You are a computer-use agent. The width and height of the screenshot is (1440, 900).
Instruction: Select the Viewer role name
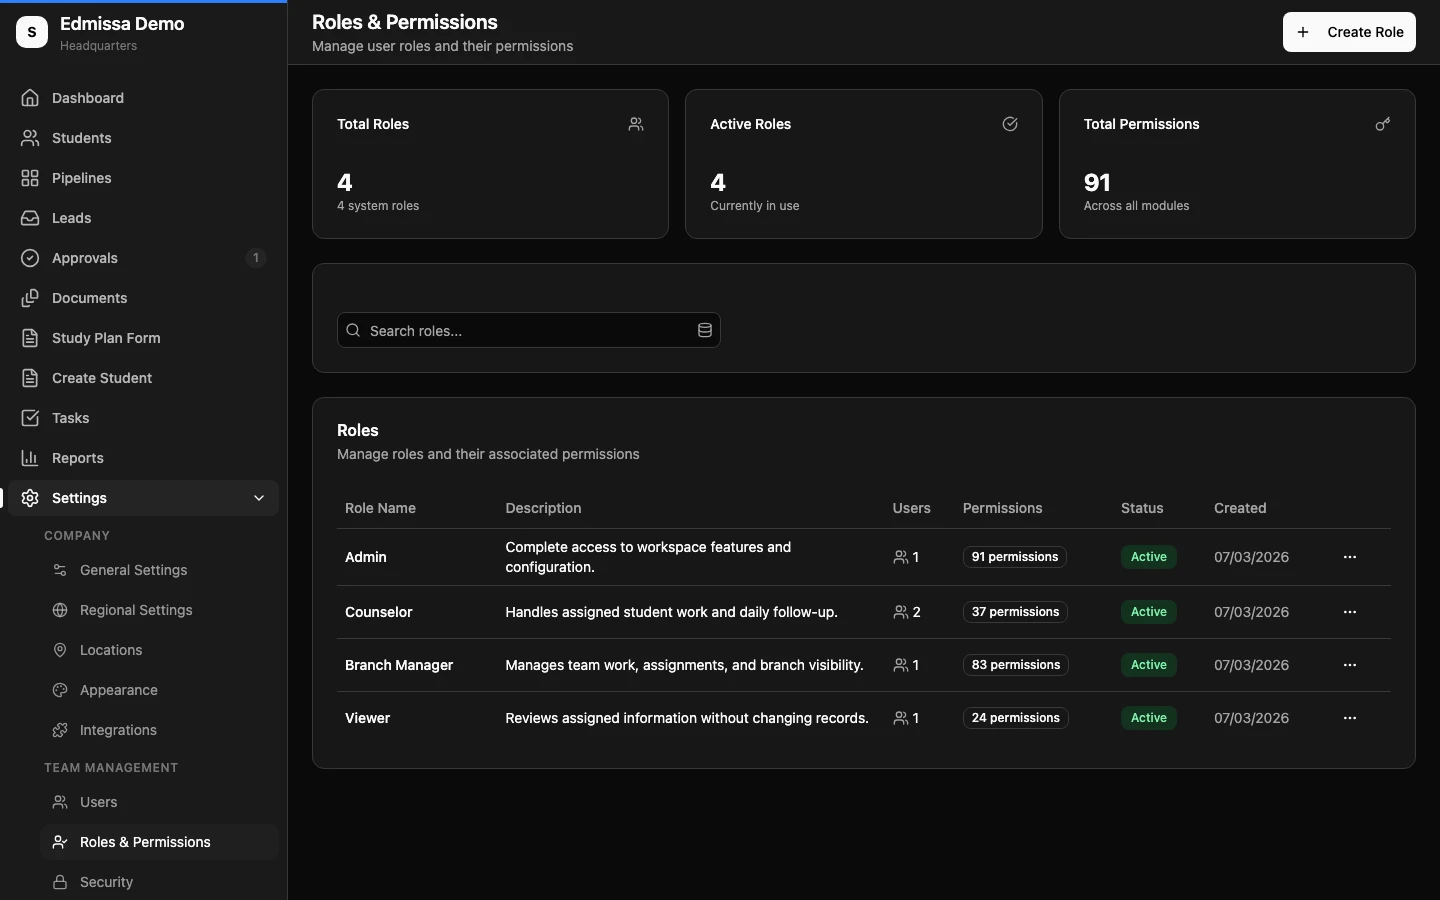point(368,718)
